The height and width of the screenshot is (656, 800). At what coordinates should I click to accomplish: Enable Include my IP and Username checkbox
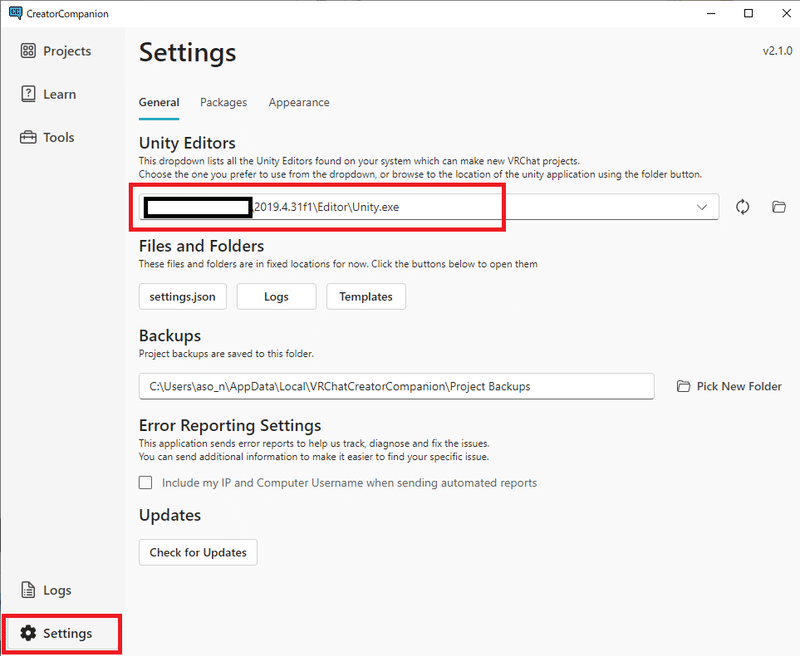tap(145, 483)
